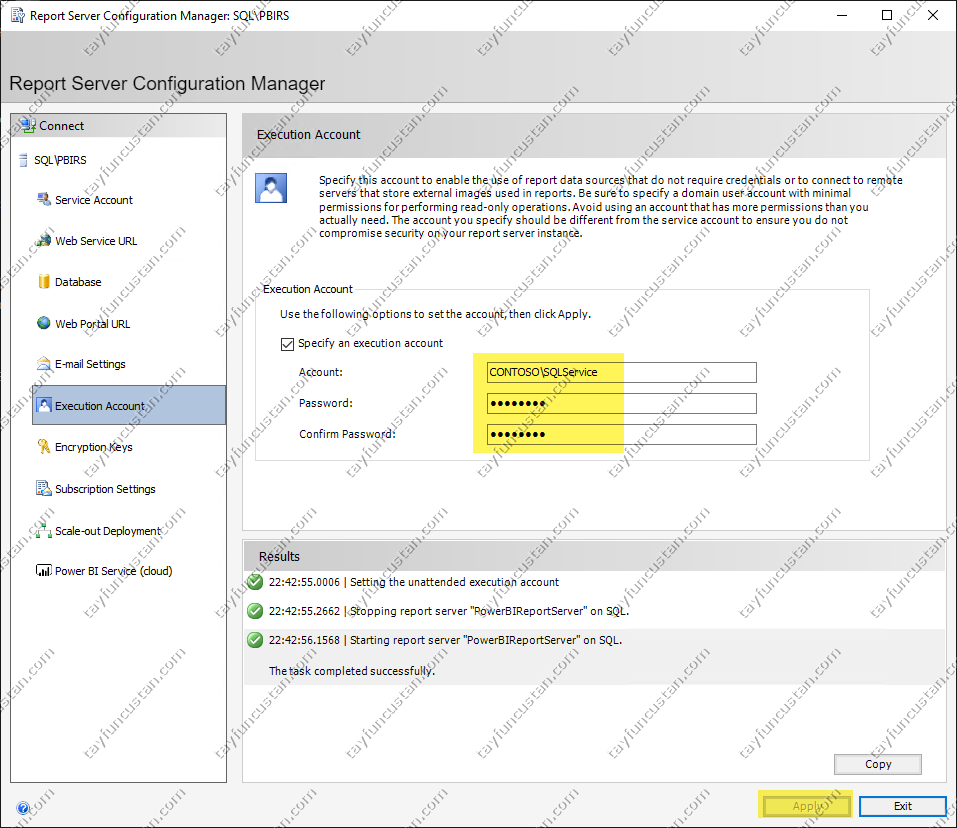Image resolution: width=957 pixels, height=828 pixels.
Task: Click the Results panel heading
Action: (279, 556)
